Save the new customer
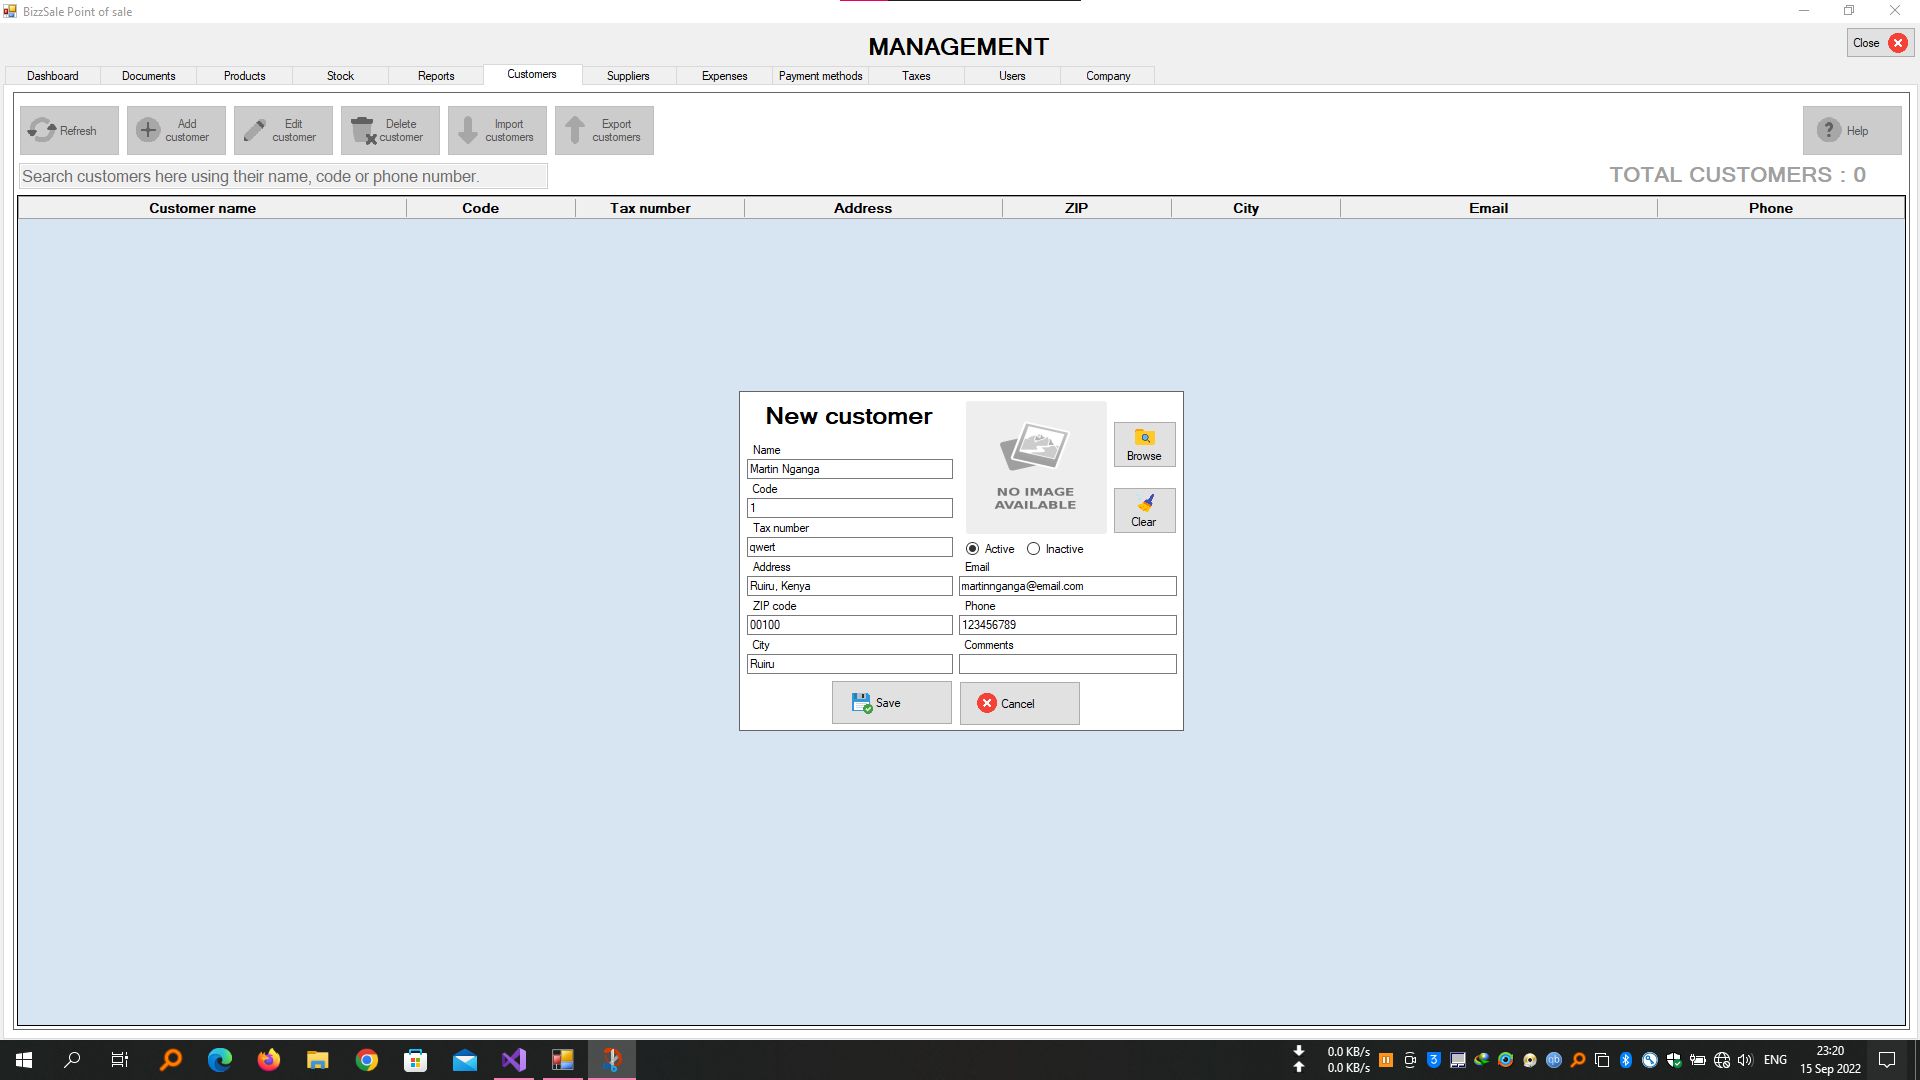 891,703
